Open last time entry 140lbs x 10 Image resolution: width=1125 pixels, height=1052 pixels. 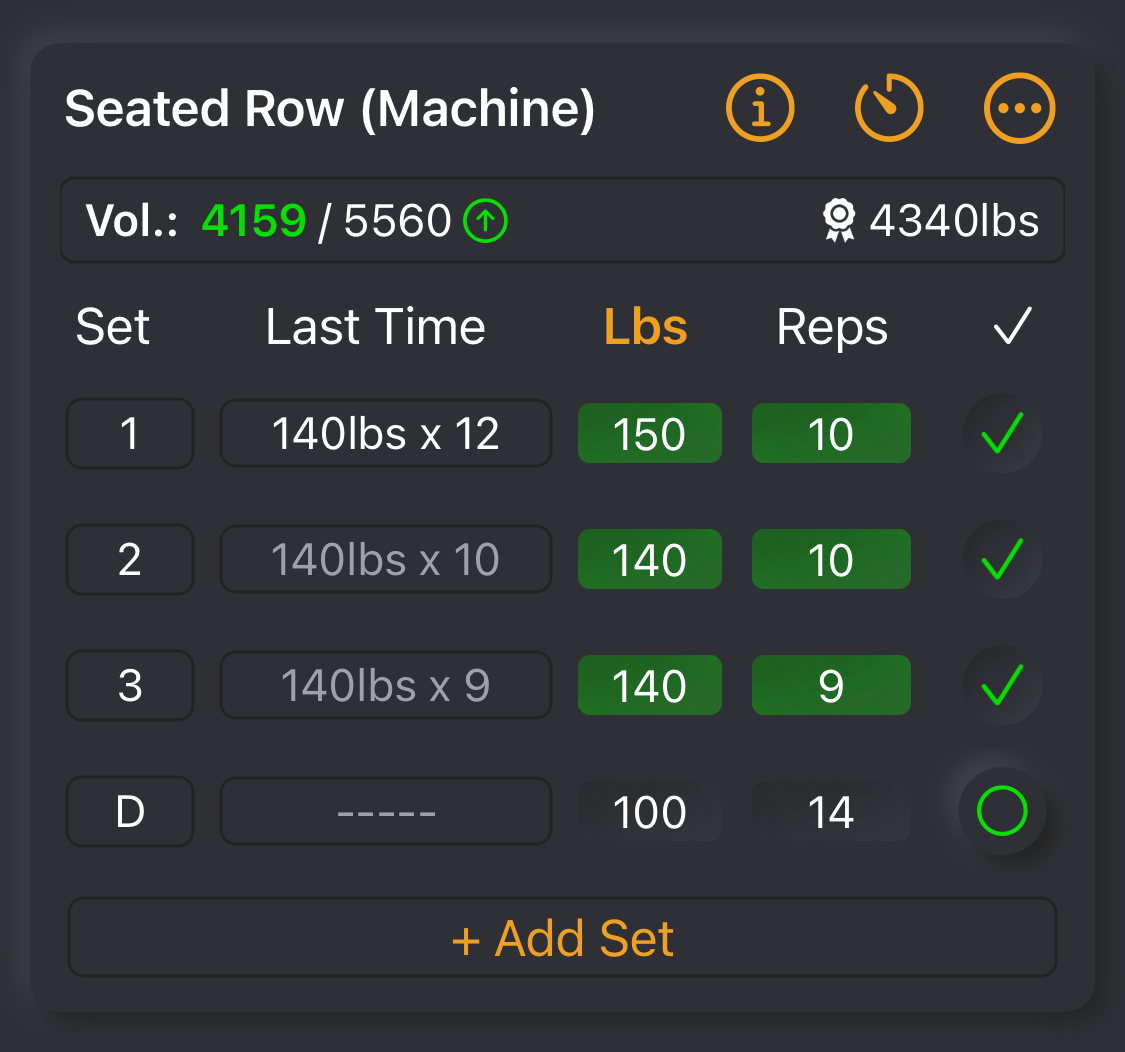point(385,559)
